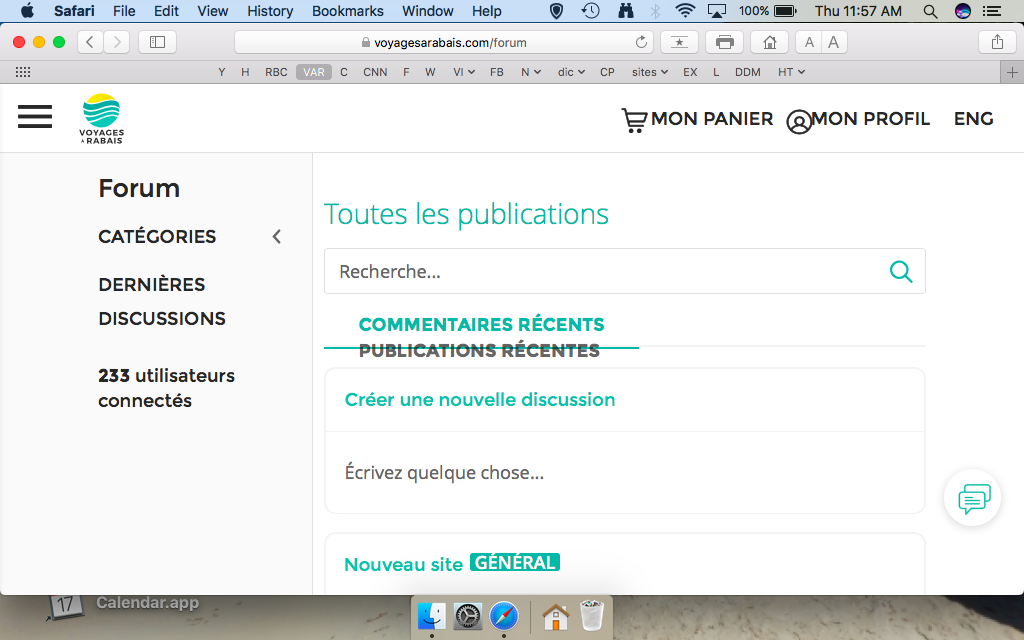The width and height of the screenshot is (1024, 640).
Task: Collapse the Catégories chevron
Action: (277, 236)
